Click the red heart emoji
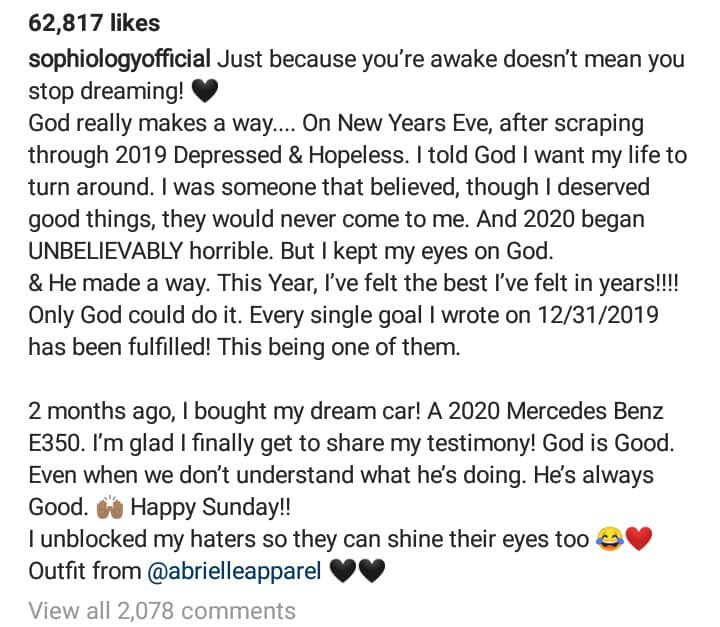 [638, 541]
